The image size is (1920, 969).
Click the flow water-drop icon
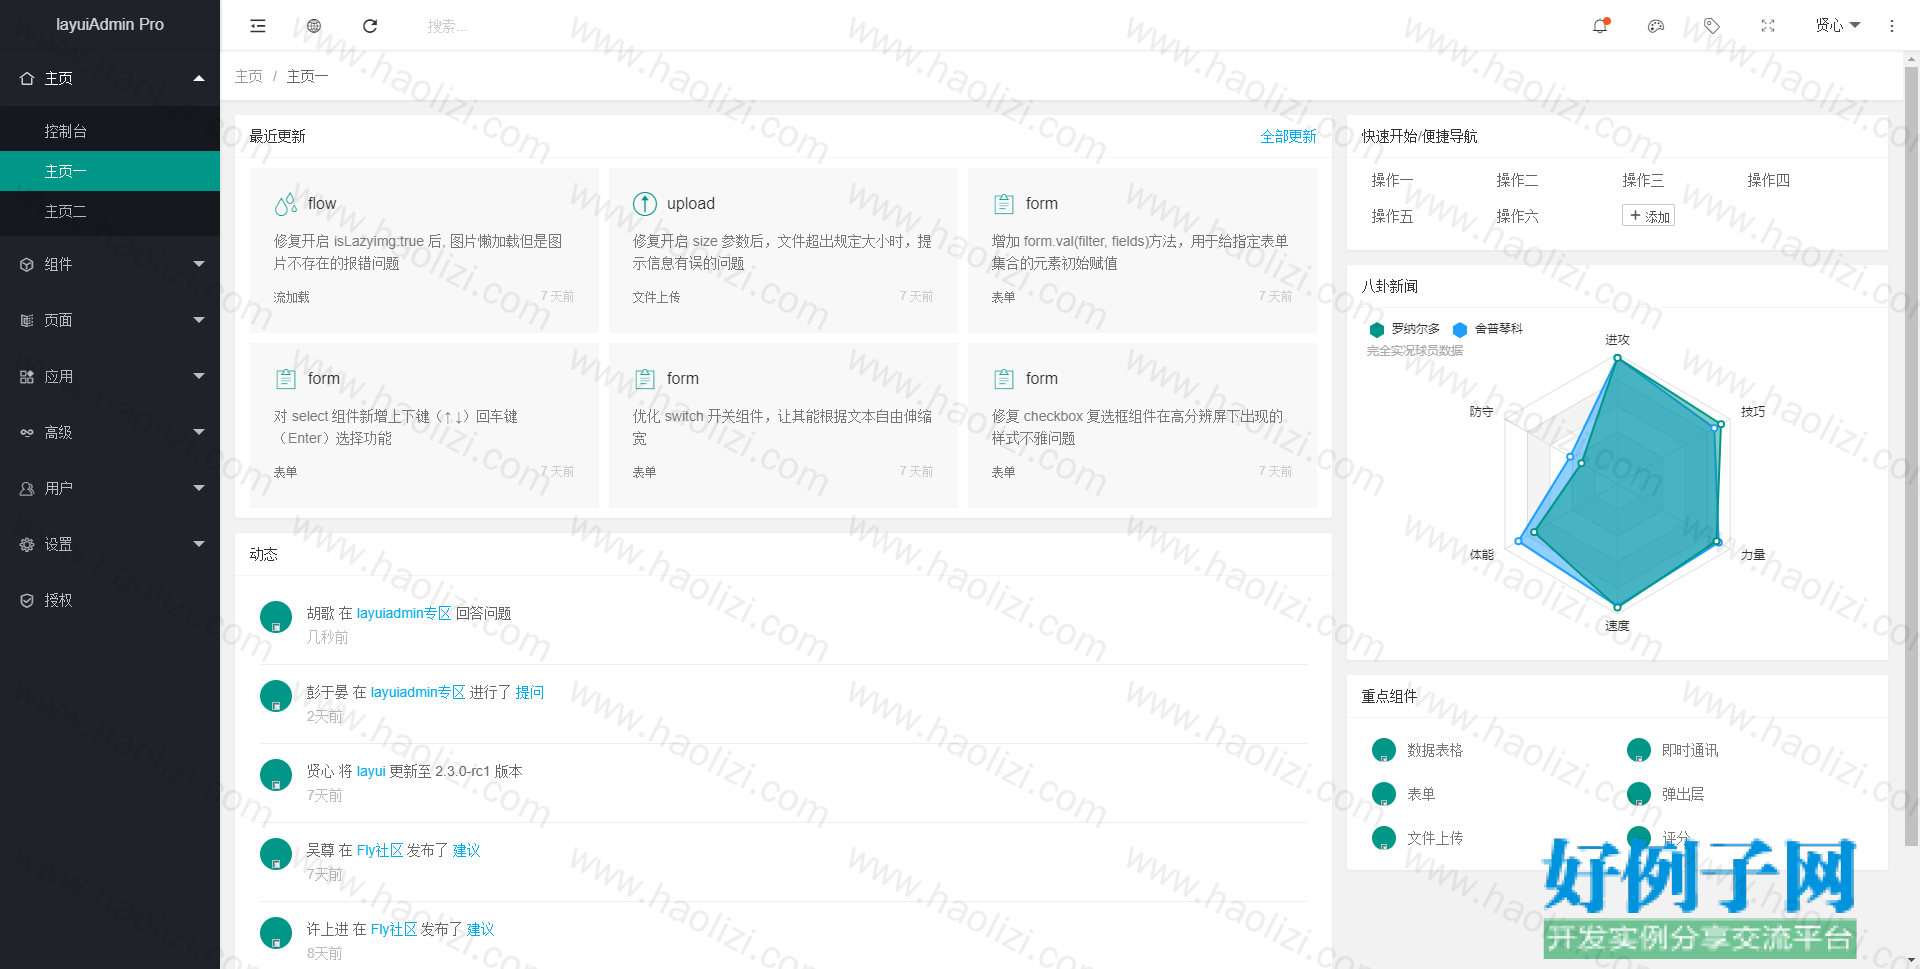click(286, 204)
